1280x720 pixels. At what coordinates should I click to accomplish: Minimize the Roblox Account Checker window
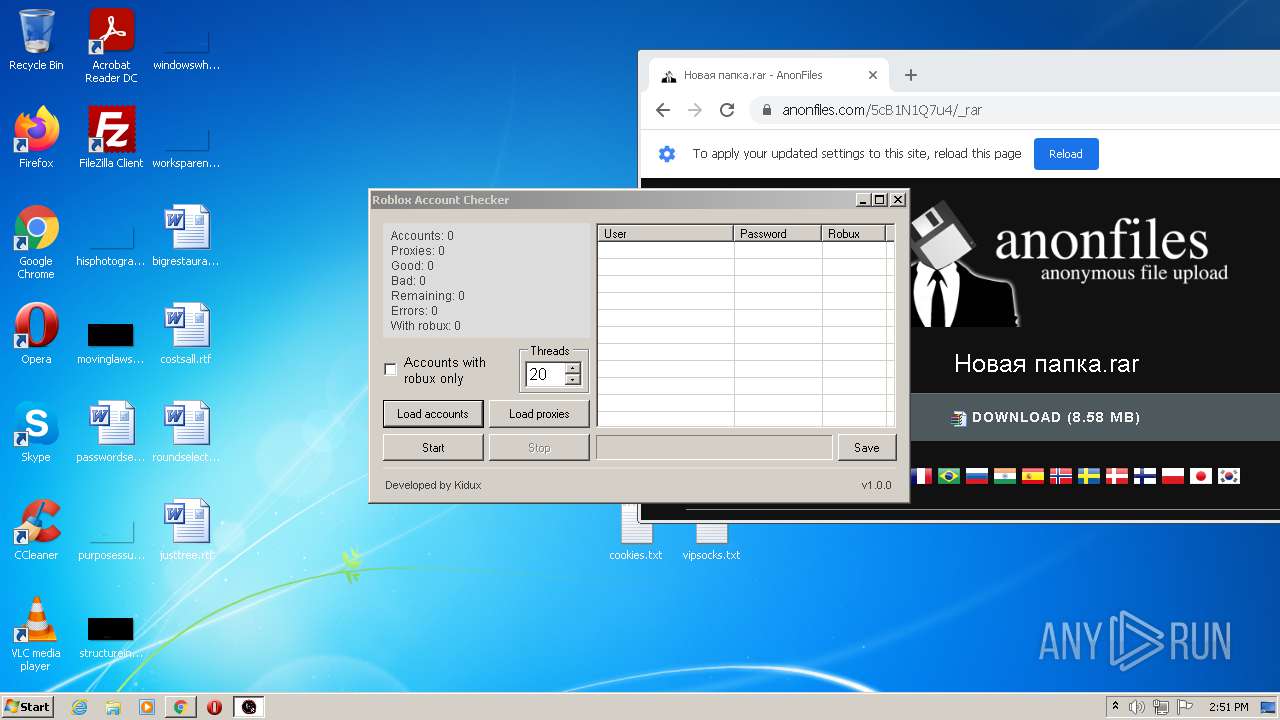(863, 200)
